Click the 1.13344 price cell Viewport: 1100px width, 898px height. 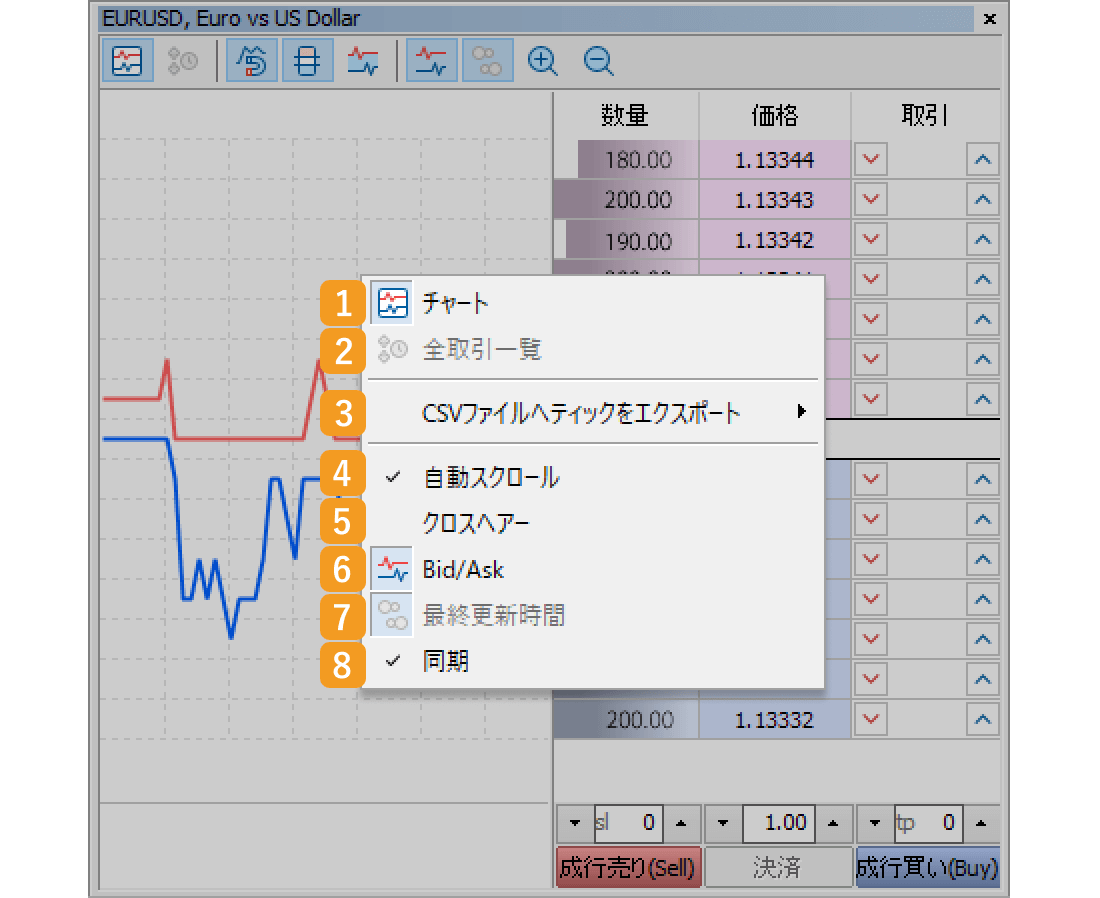774,160
